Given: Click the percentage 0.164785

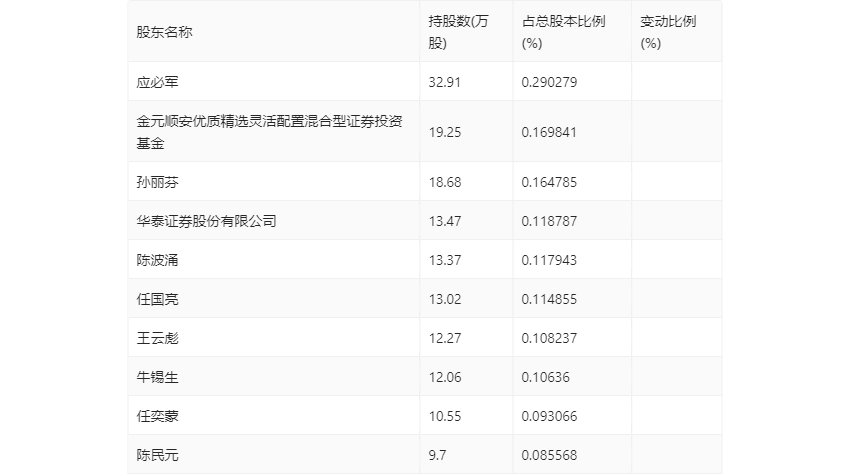Looking at the screenshot, I should (x=549, y=182).
